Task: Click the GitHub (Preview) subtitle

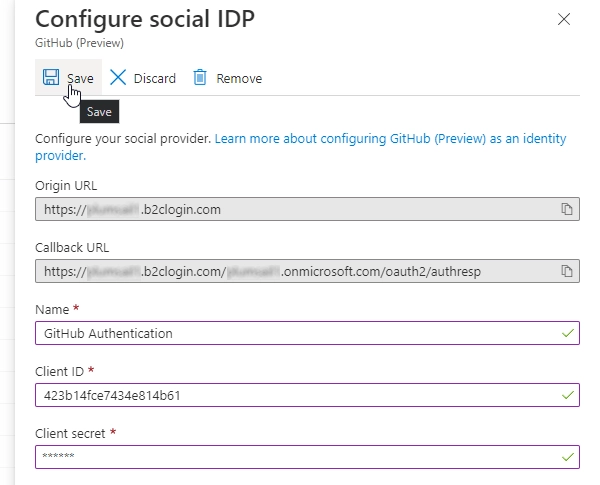Action: tap(80, 43)
